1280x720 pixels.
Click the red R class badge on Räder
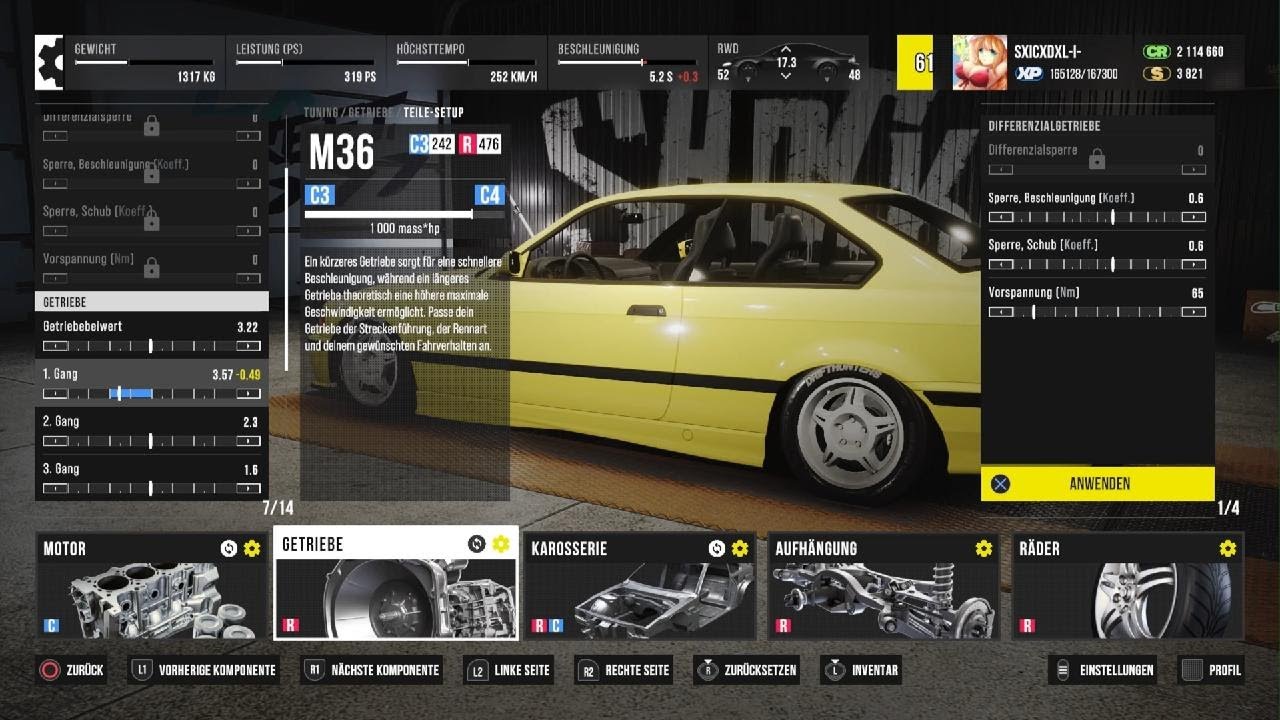(1027, 626)
